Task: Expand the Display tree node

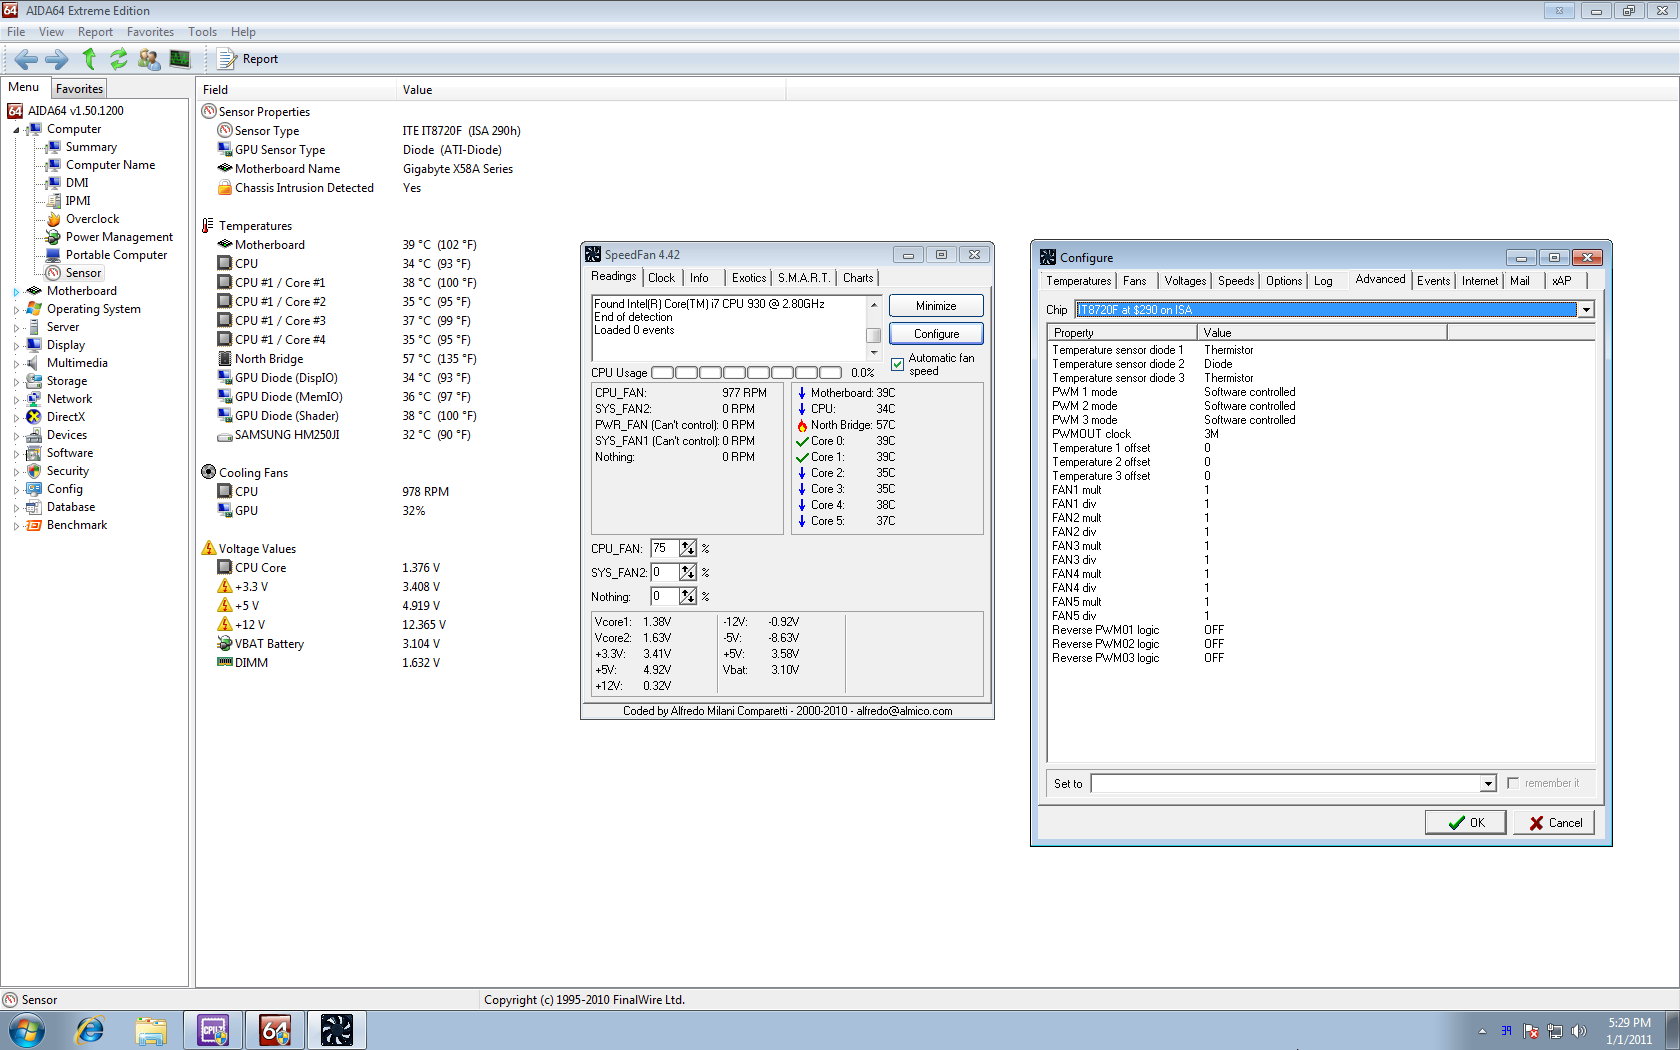Action: pyautogui.click(x=16, y=346)
